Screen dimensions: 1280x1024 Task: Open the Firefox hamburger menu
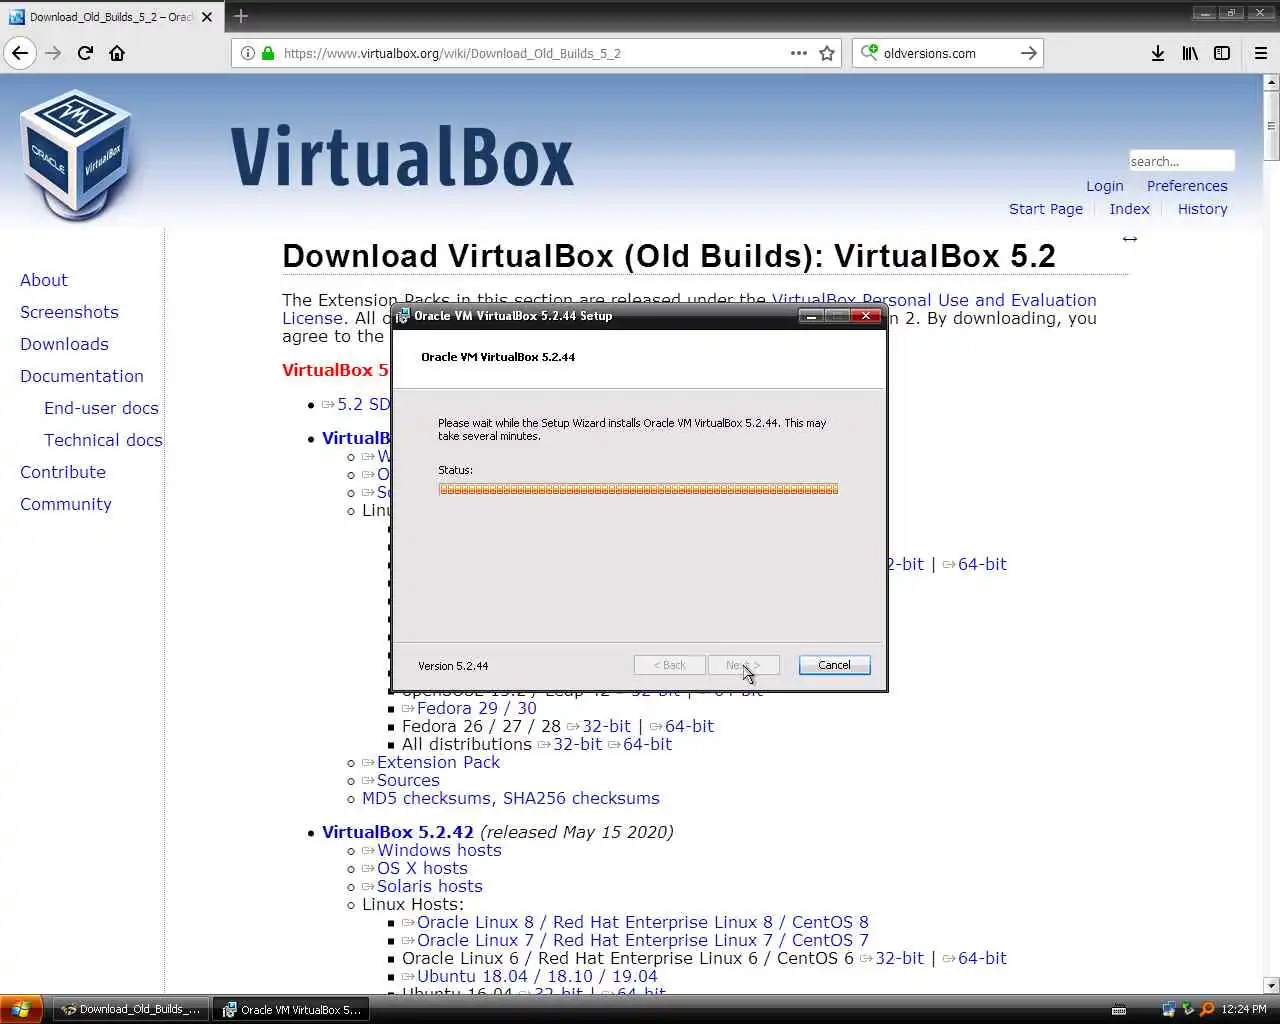click(x=1261, y=53)
